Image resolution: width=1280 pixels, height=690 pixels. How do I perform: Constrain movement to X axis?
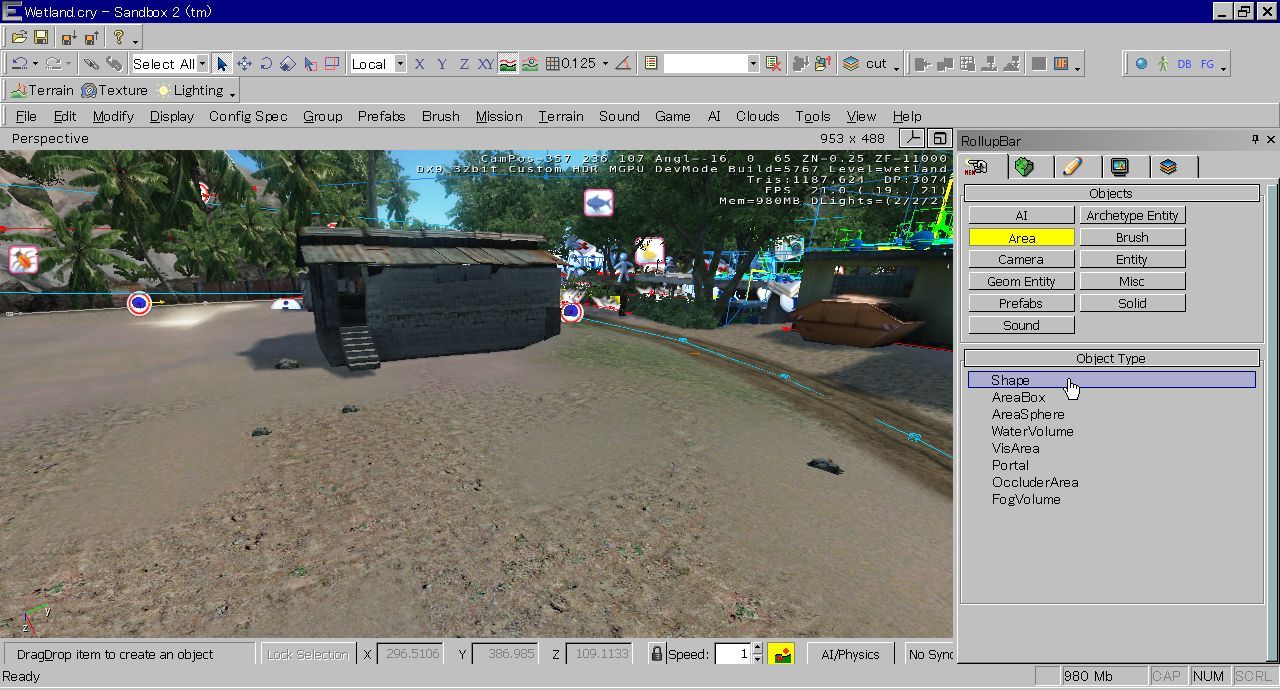tap(419, 63)
